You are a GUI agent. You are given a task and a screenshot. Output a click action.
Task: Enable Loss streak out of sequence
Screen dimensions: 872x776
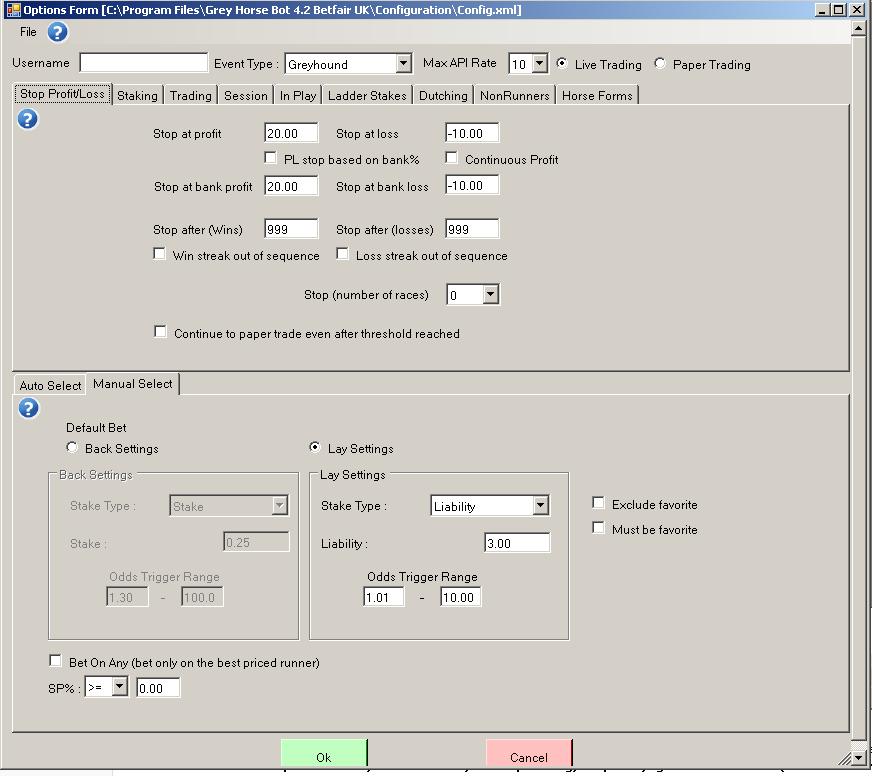point(343,254)
